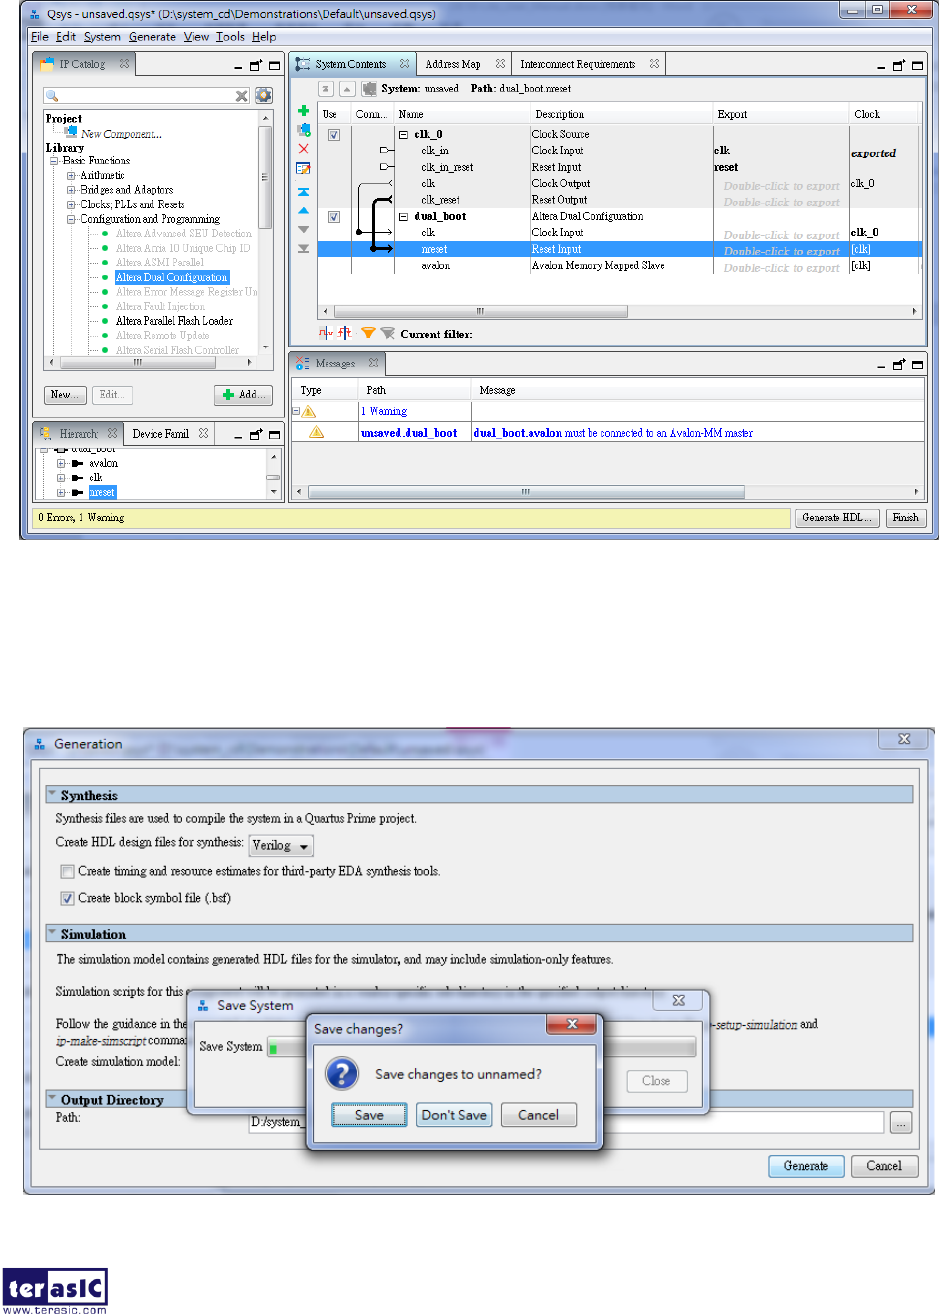Move selected component to bottom
Viewport: 939px width, 1316px height.
point(304,247)
